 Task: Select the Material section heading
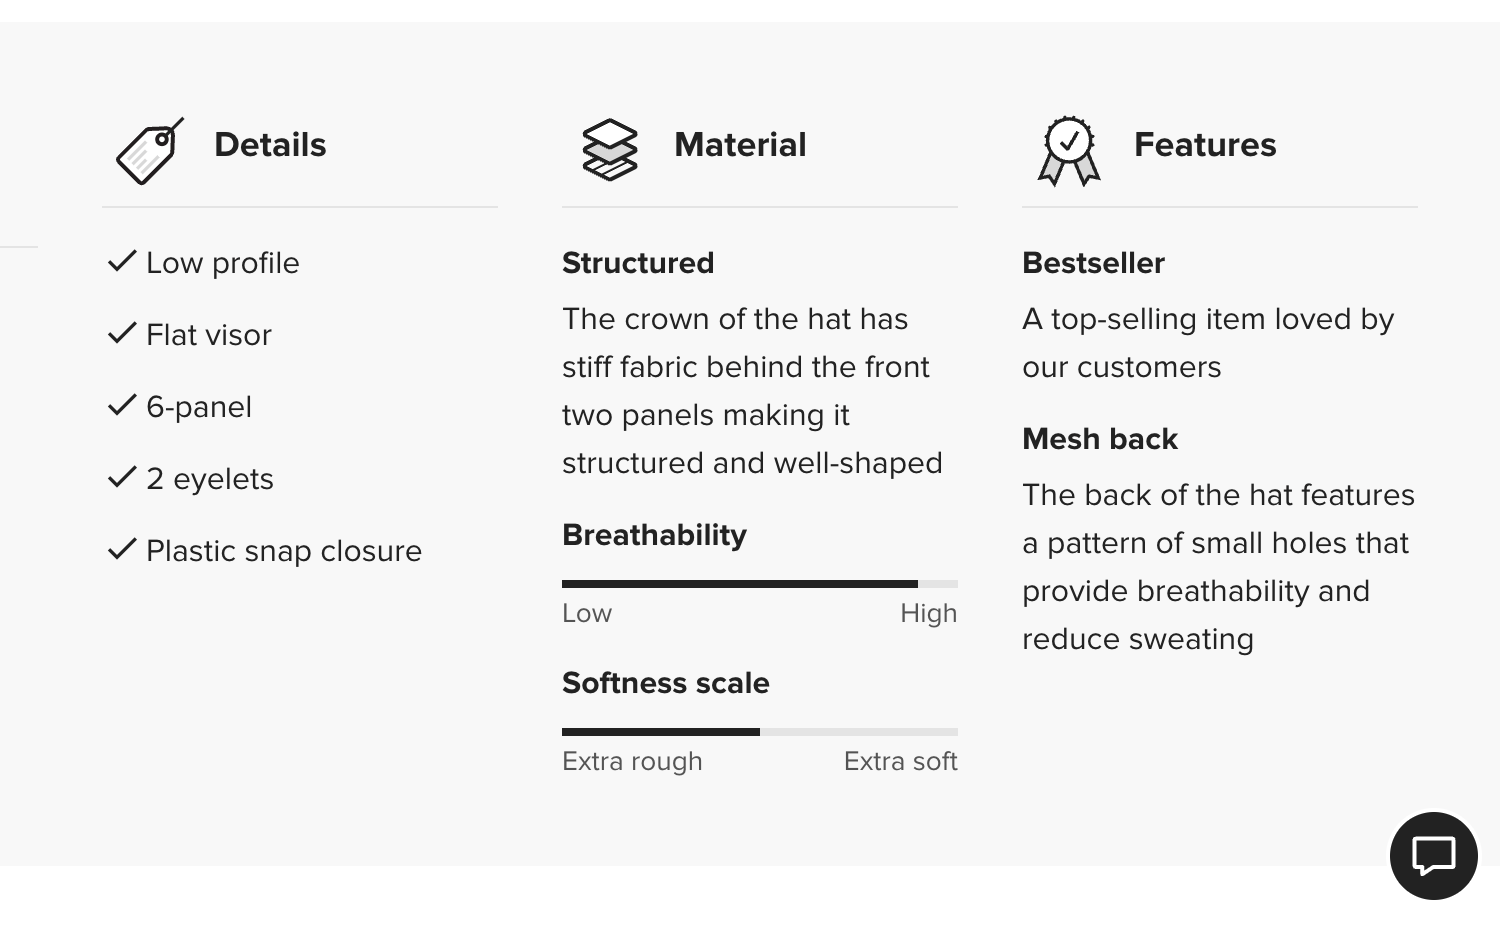click(740, 145)
